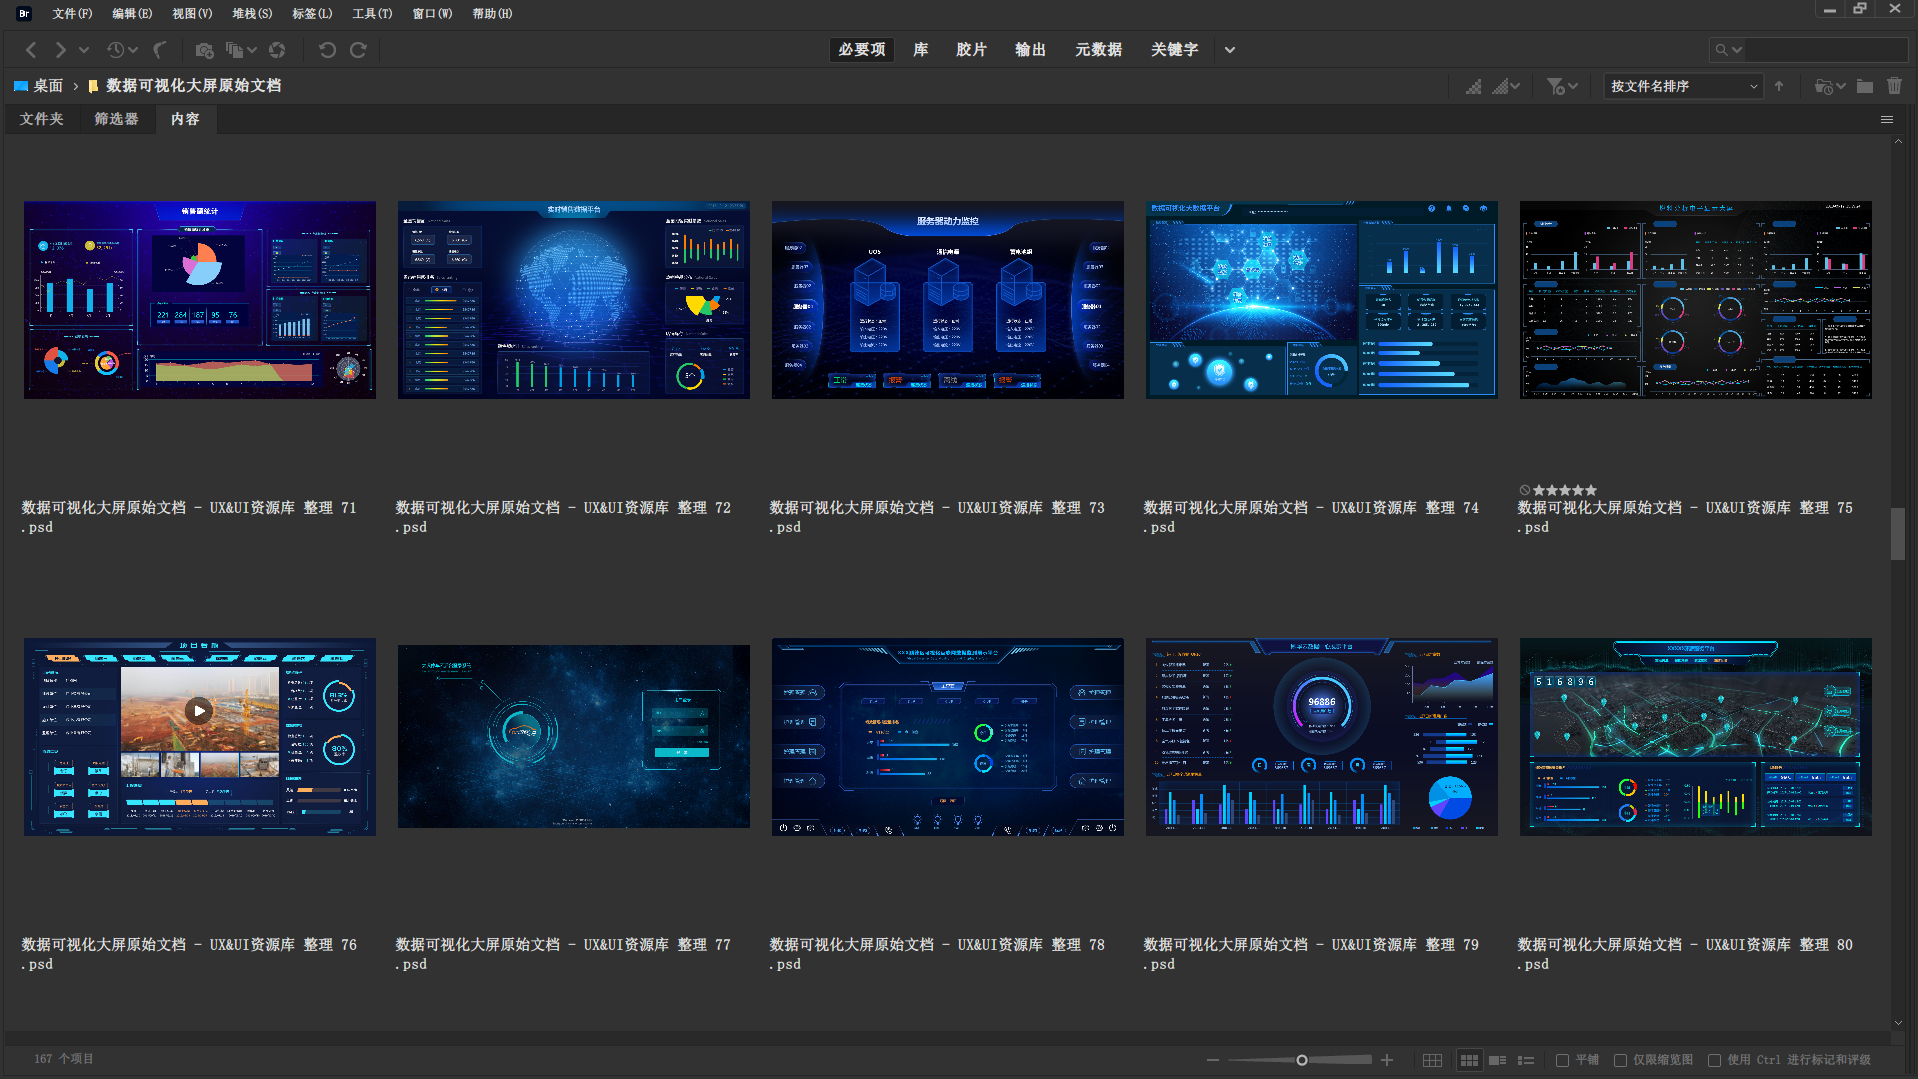Open the 视图(V) menu

(192, 14)
